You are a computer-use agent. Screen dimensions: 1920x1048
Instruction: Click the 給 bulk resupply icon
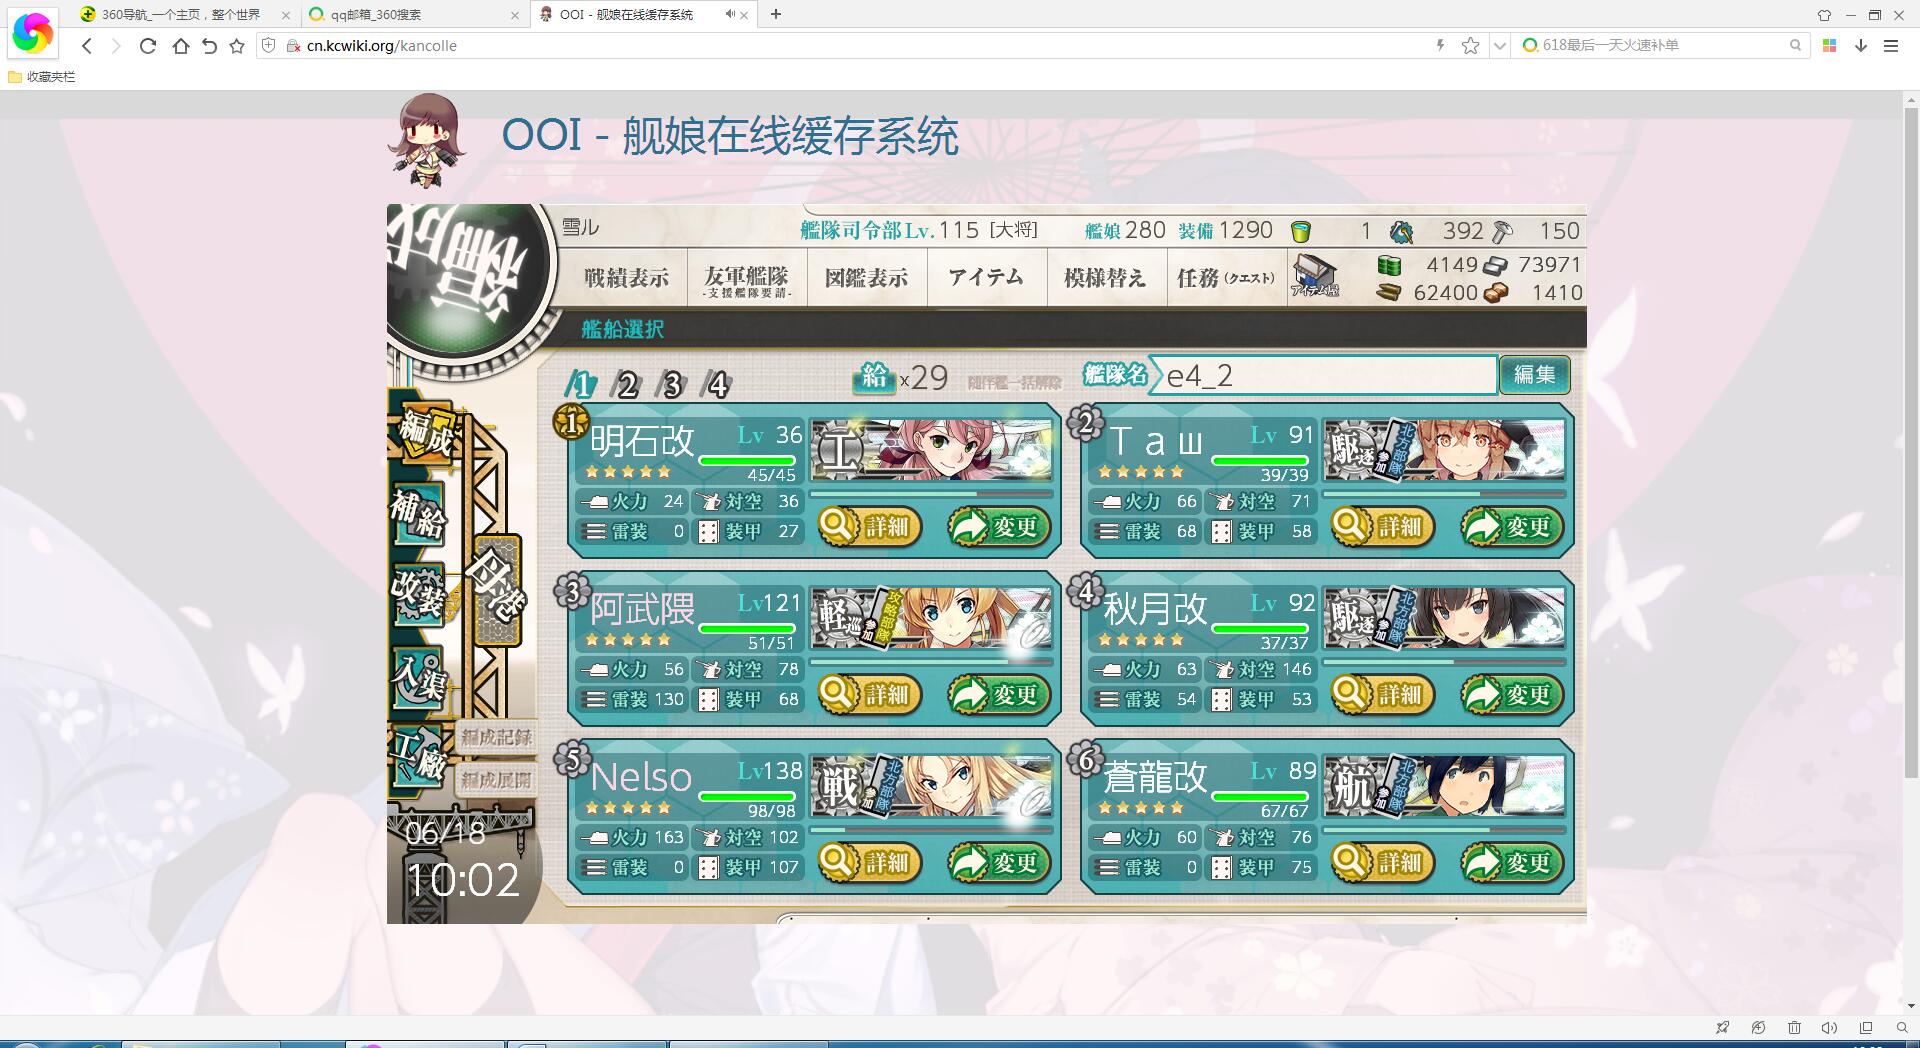(x=875, y=377)
